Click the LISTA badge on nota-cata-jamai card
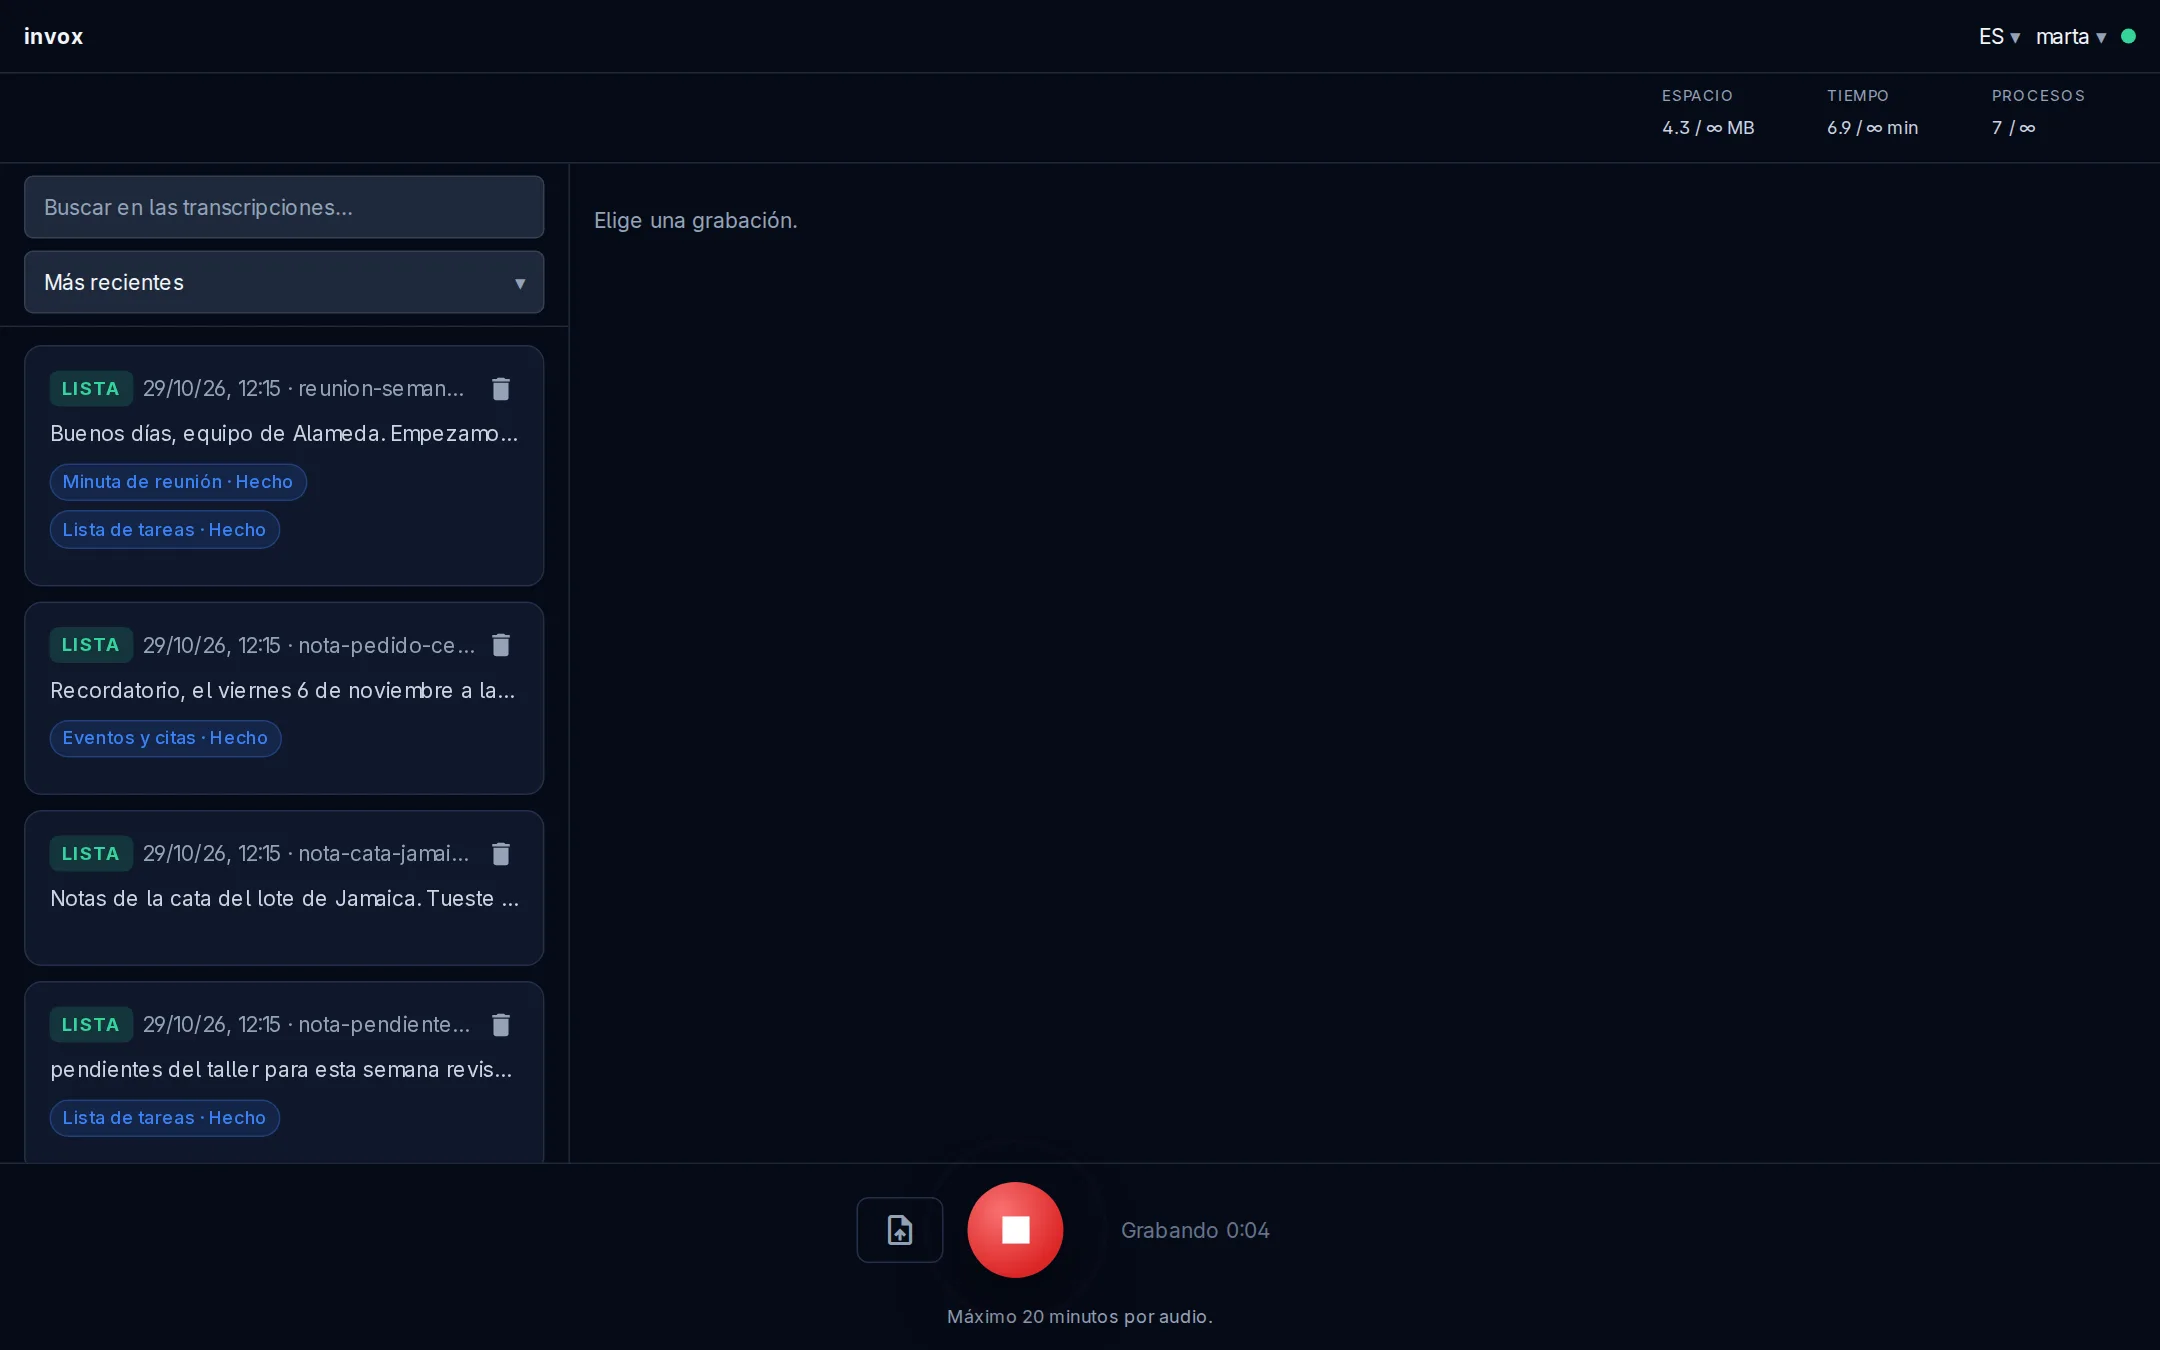 pos(91,854)
